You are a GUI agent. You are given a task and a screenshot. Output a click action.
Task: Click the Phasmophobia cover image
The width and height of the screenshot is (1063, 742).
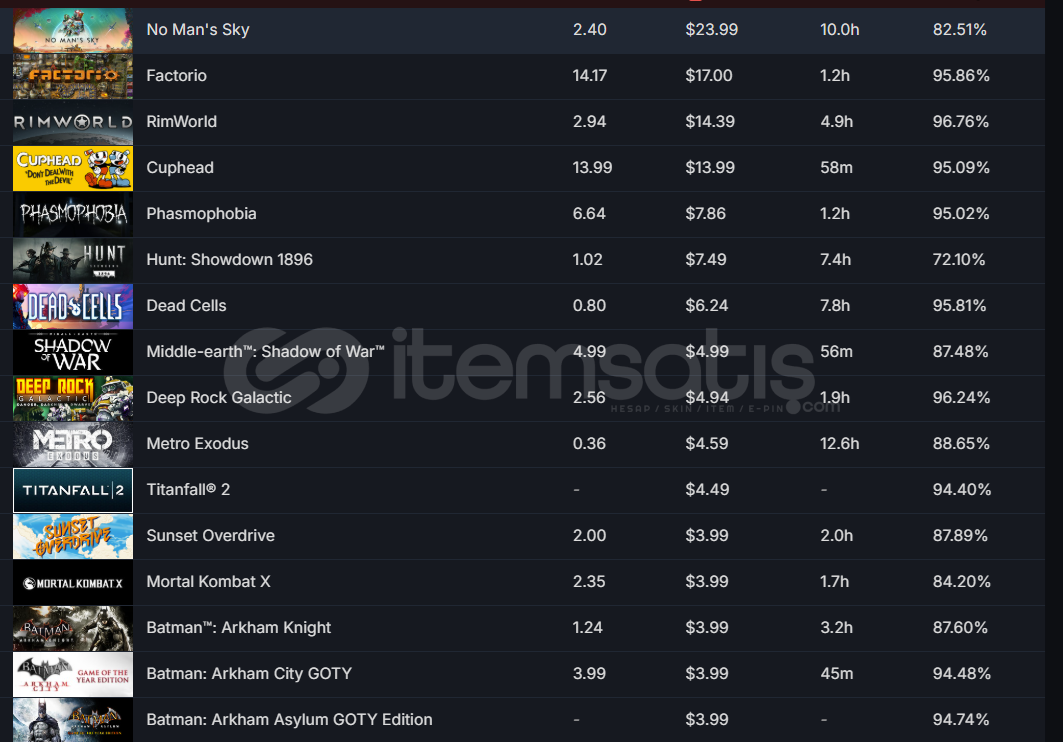[x=73, y=214]
